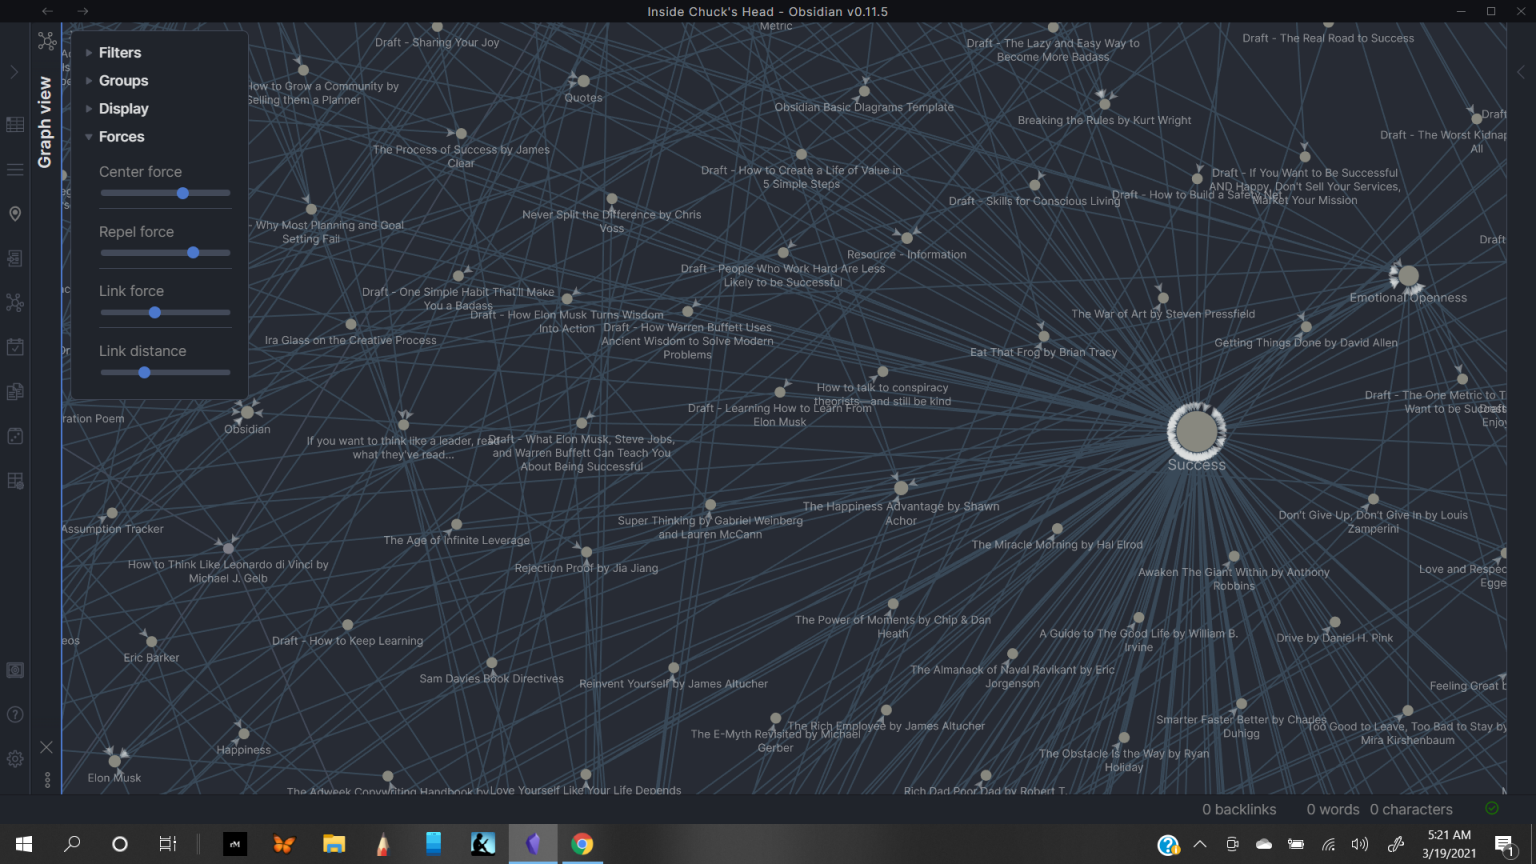This screenshot has height=864, width=1536.
Task: Open settings gear in the left ribbon
Action: 15,759
